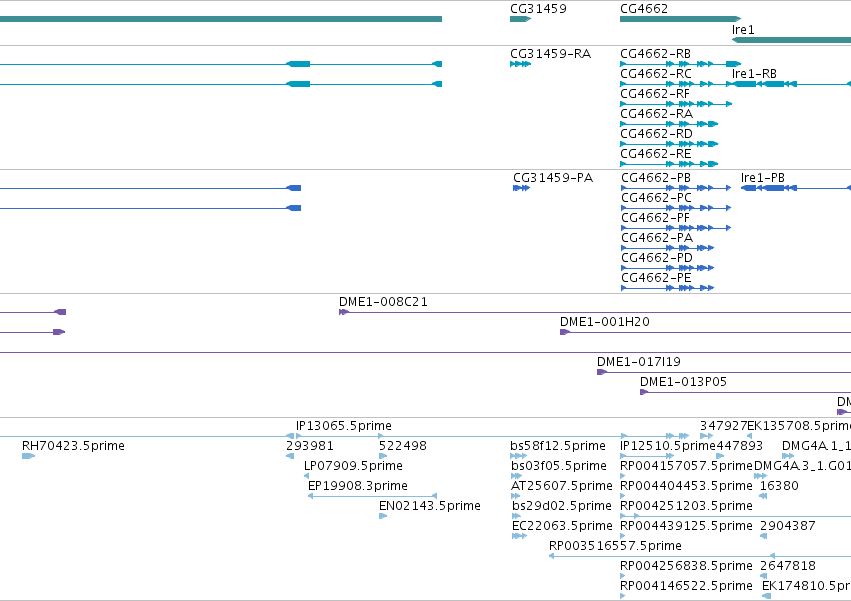851x601 pixels.
Task: Select EST bs03f05.5prime
Action: pos(558,466)
